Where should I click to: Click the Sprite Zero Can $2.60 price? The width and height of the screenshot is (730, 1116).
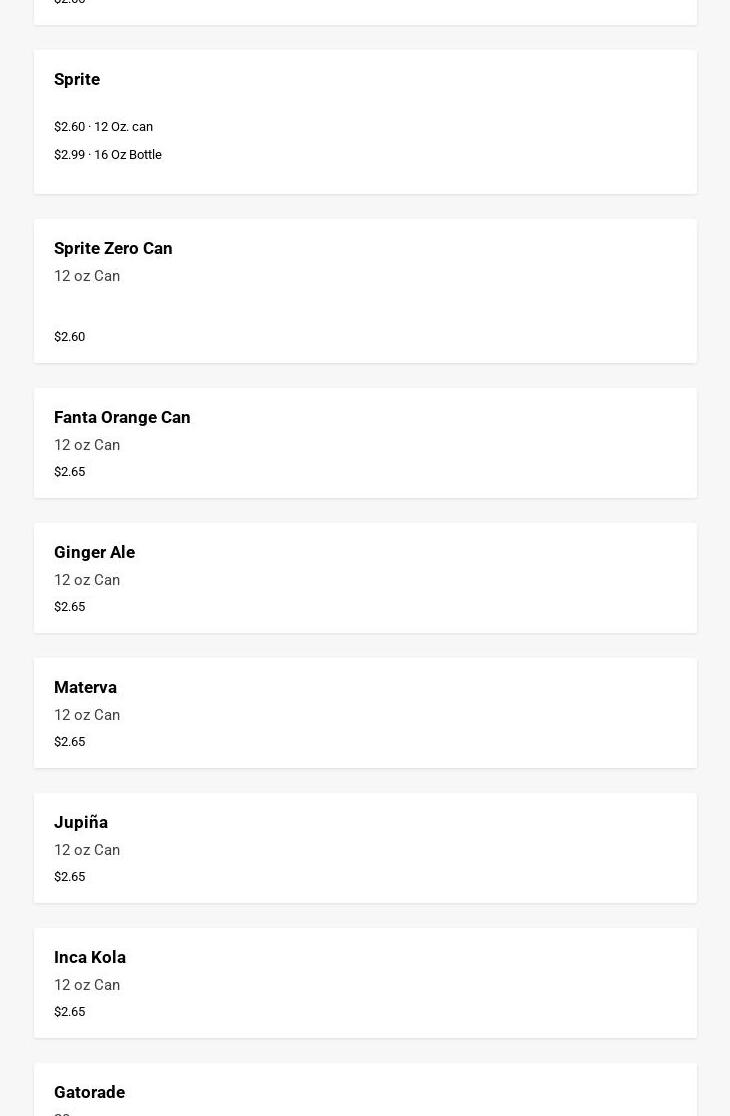click(69, 337)
